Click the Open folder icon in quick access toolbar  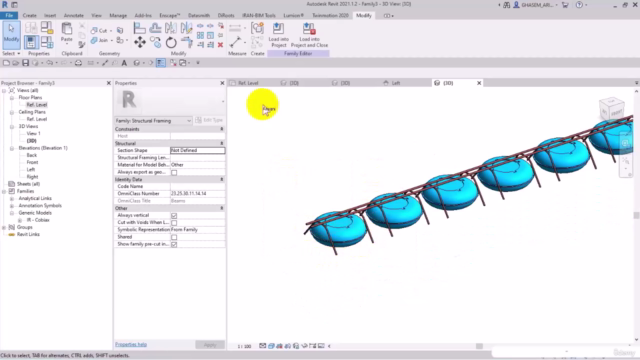(16, 63)
